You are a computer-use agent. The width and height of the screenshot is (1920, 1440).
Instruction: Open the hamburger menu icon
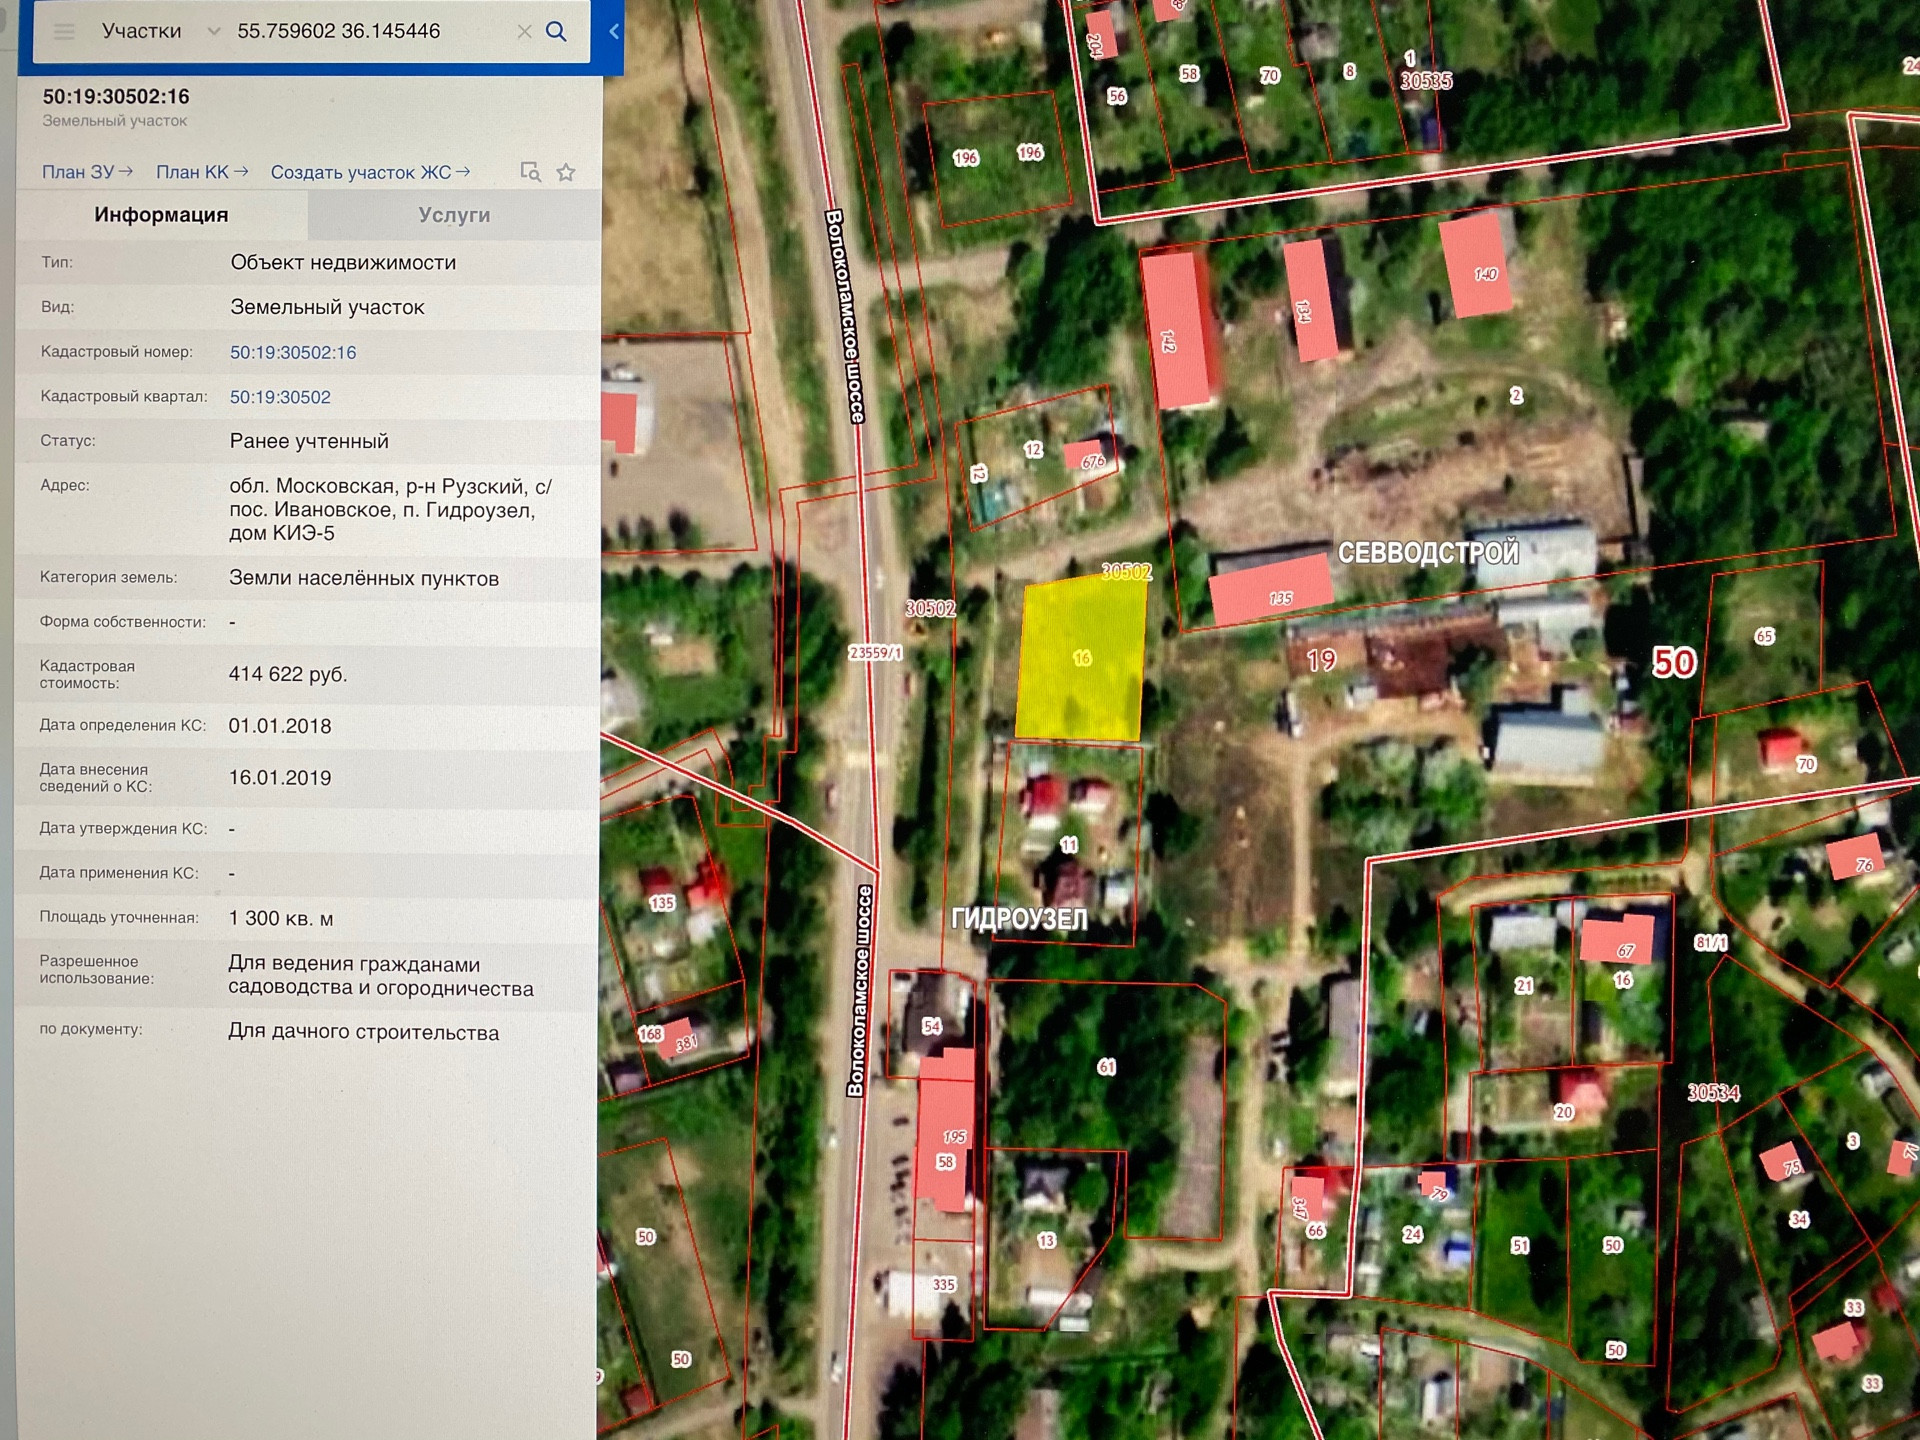click(x=64, y=31)
